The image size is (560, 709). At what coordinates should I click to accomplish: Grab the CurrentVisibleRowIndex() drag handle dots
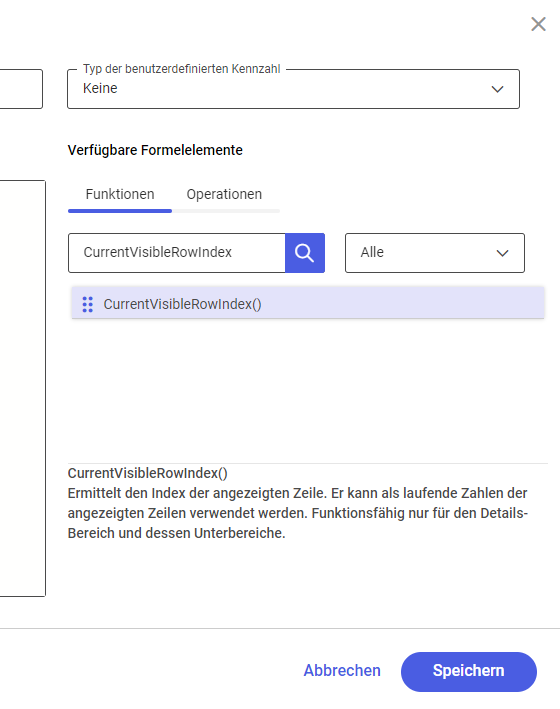click(x=88, y=304)
